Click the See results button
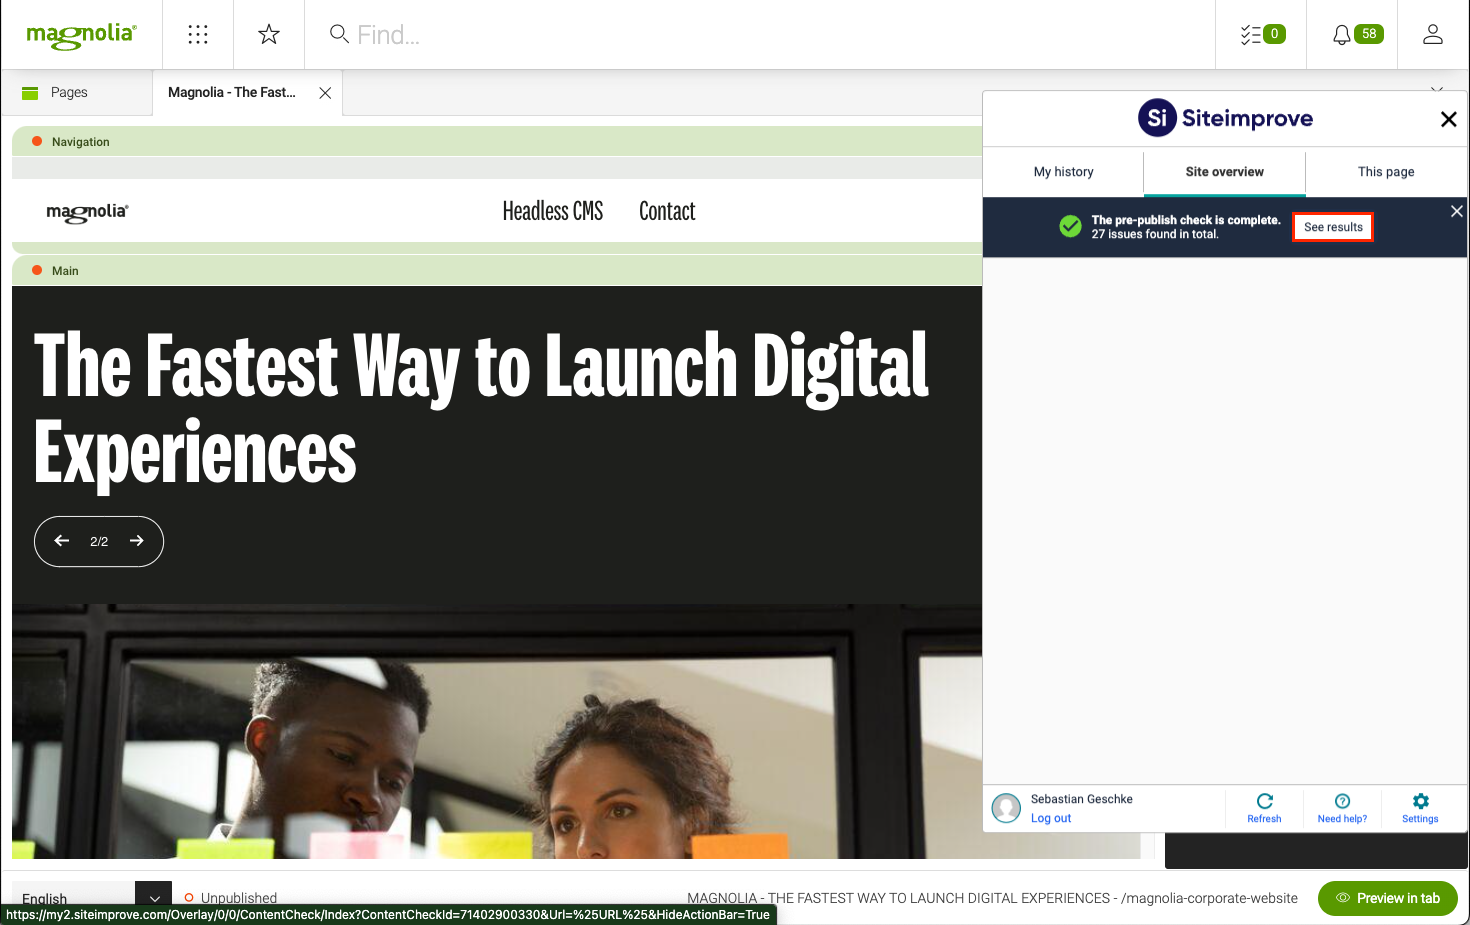 pos(1332,227)
